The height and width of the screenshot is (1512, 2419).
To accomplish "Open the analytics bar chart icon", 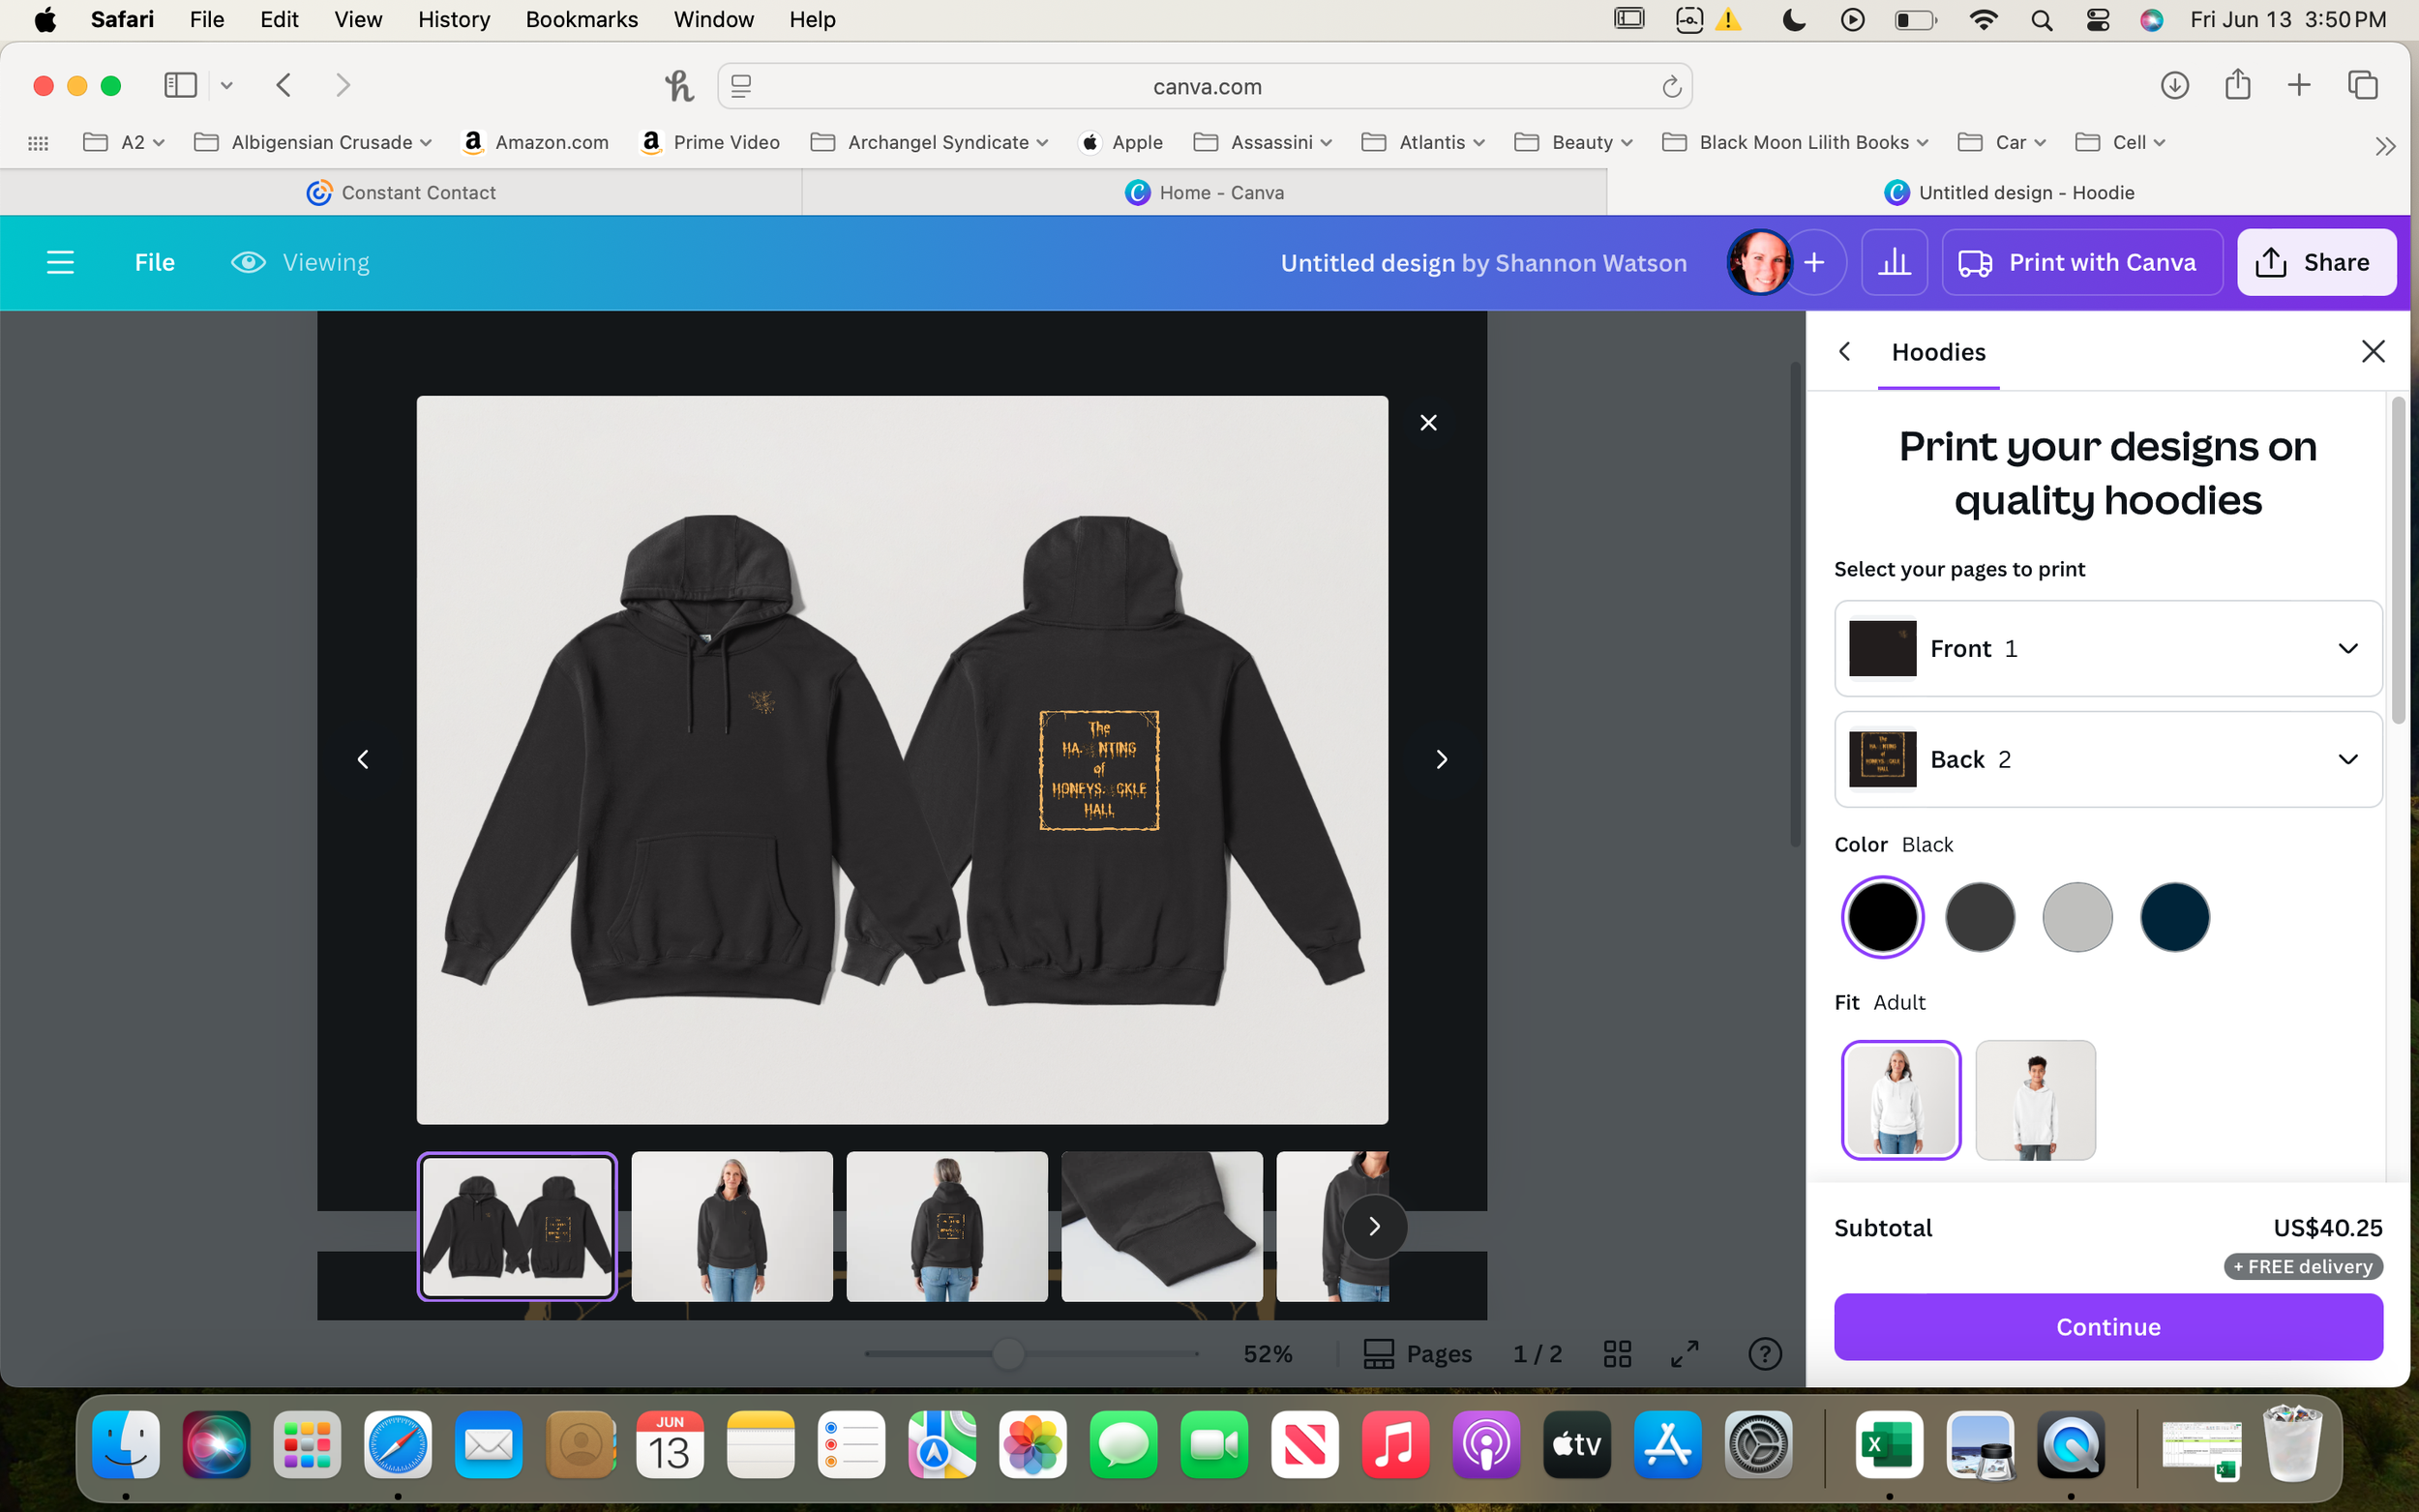I will pyautogui.click(x=1894, y=262).
